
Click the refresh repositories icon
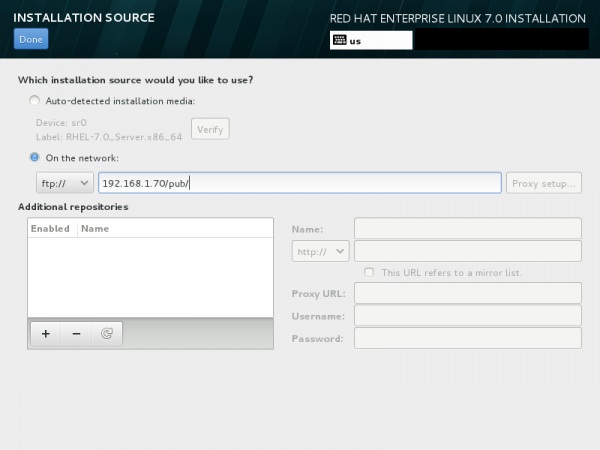coord(106,334)
